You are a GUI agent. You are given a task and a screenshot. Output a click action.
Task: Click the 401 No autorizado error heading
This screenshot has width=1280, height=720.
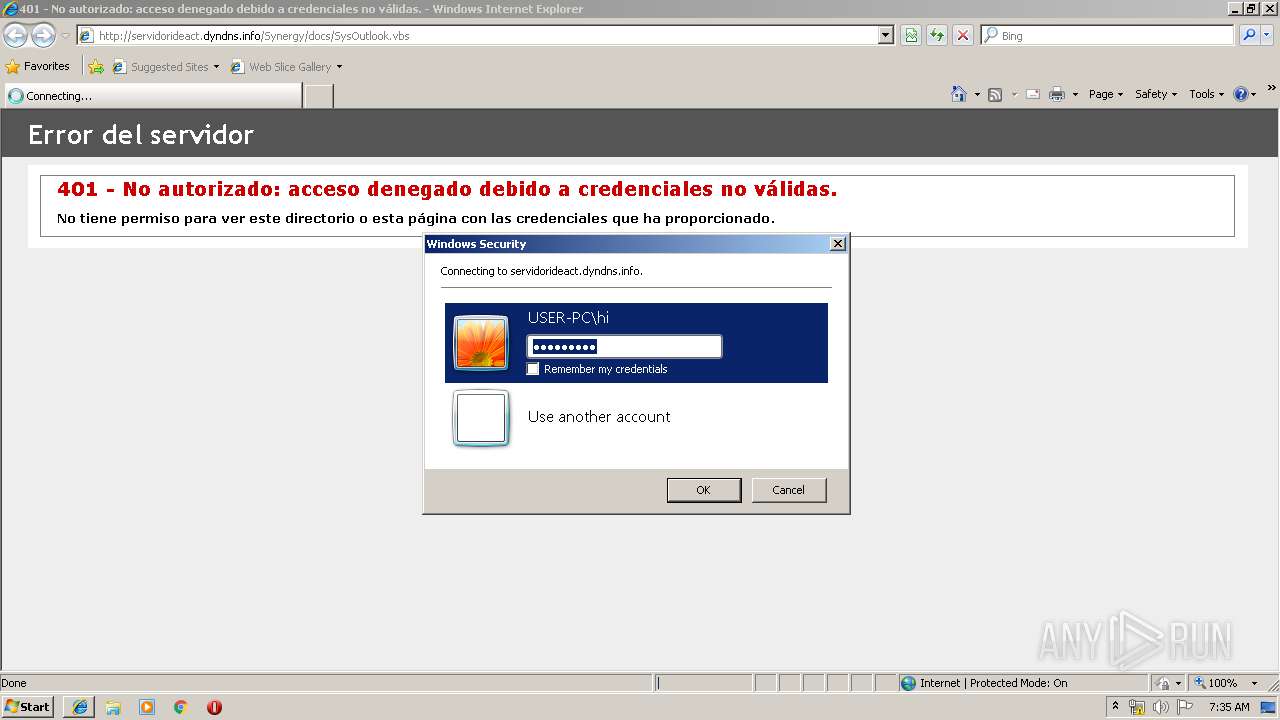[x=447, y=189]
